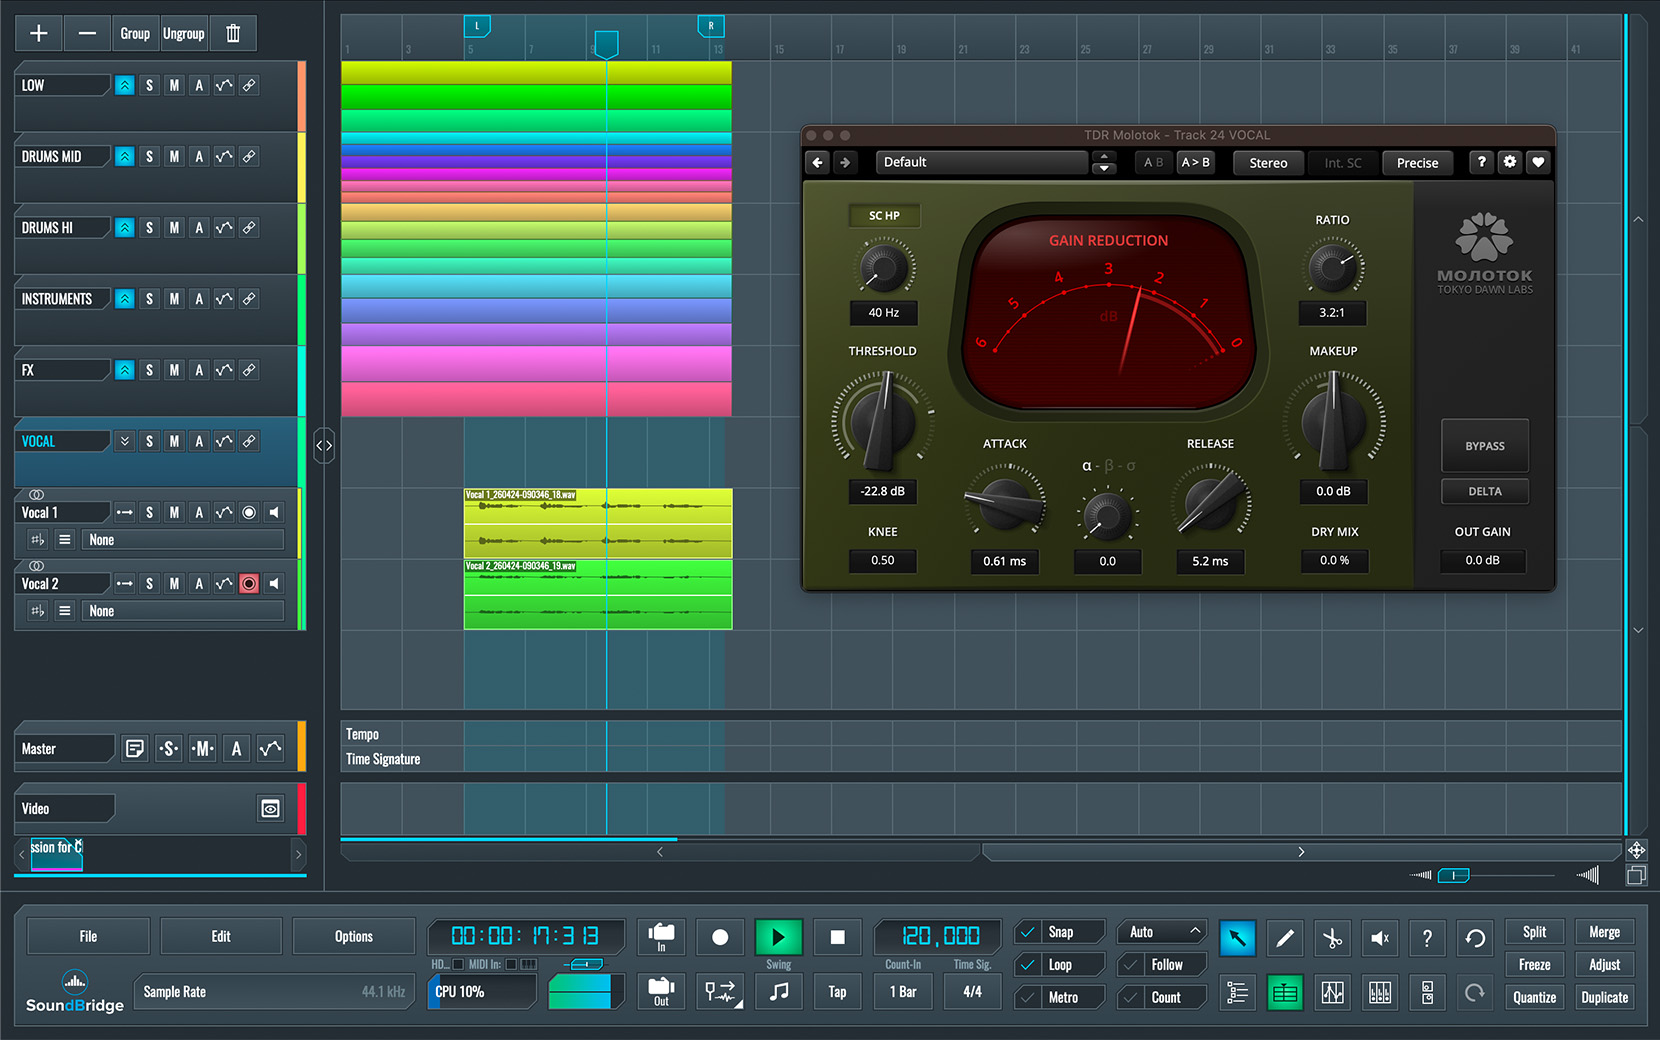Click the Duplicate button

(x=1604, y=998)
